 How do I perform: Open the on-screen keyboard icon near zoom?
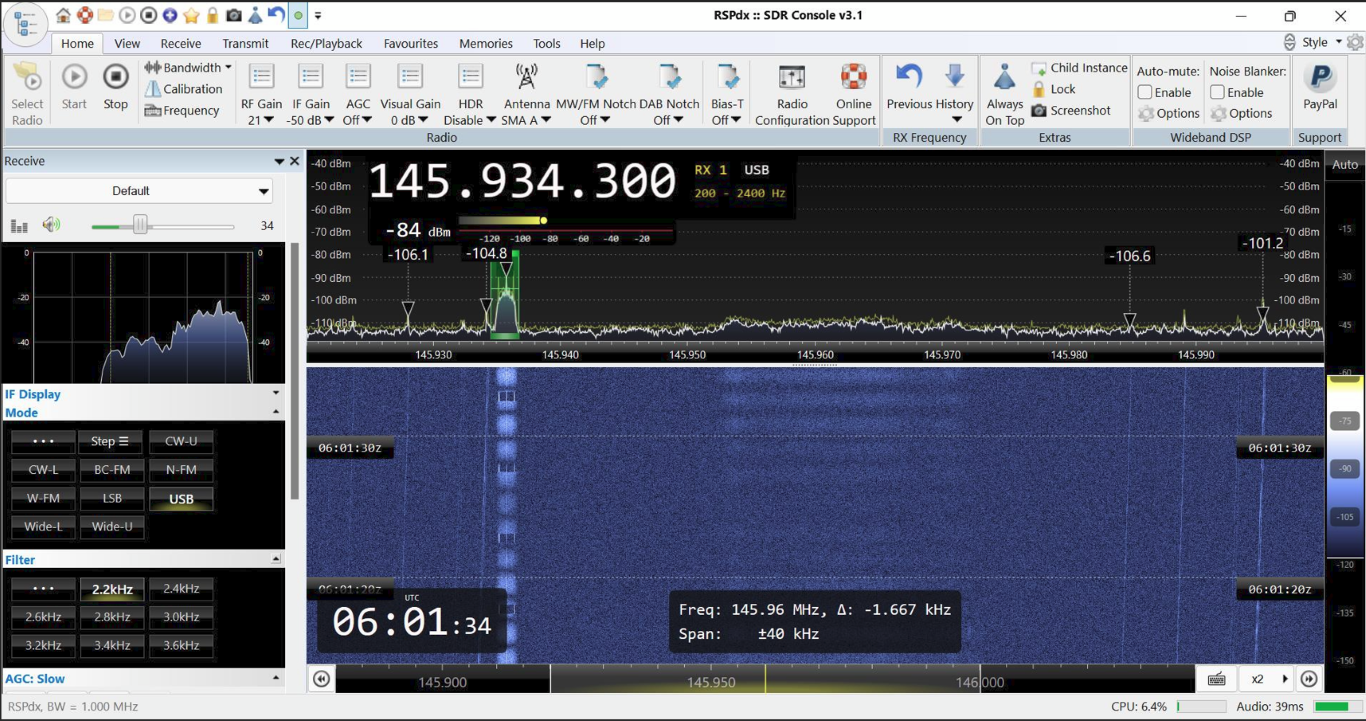tap(1217, 679)
